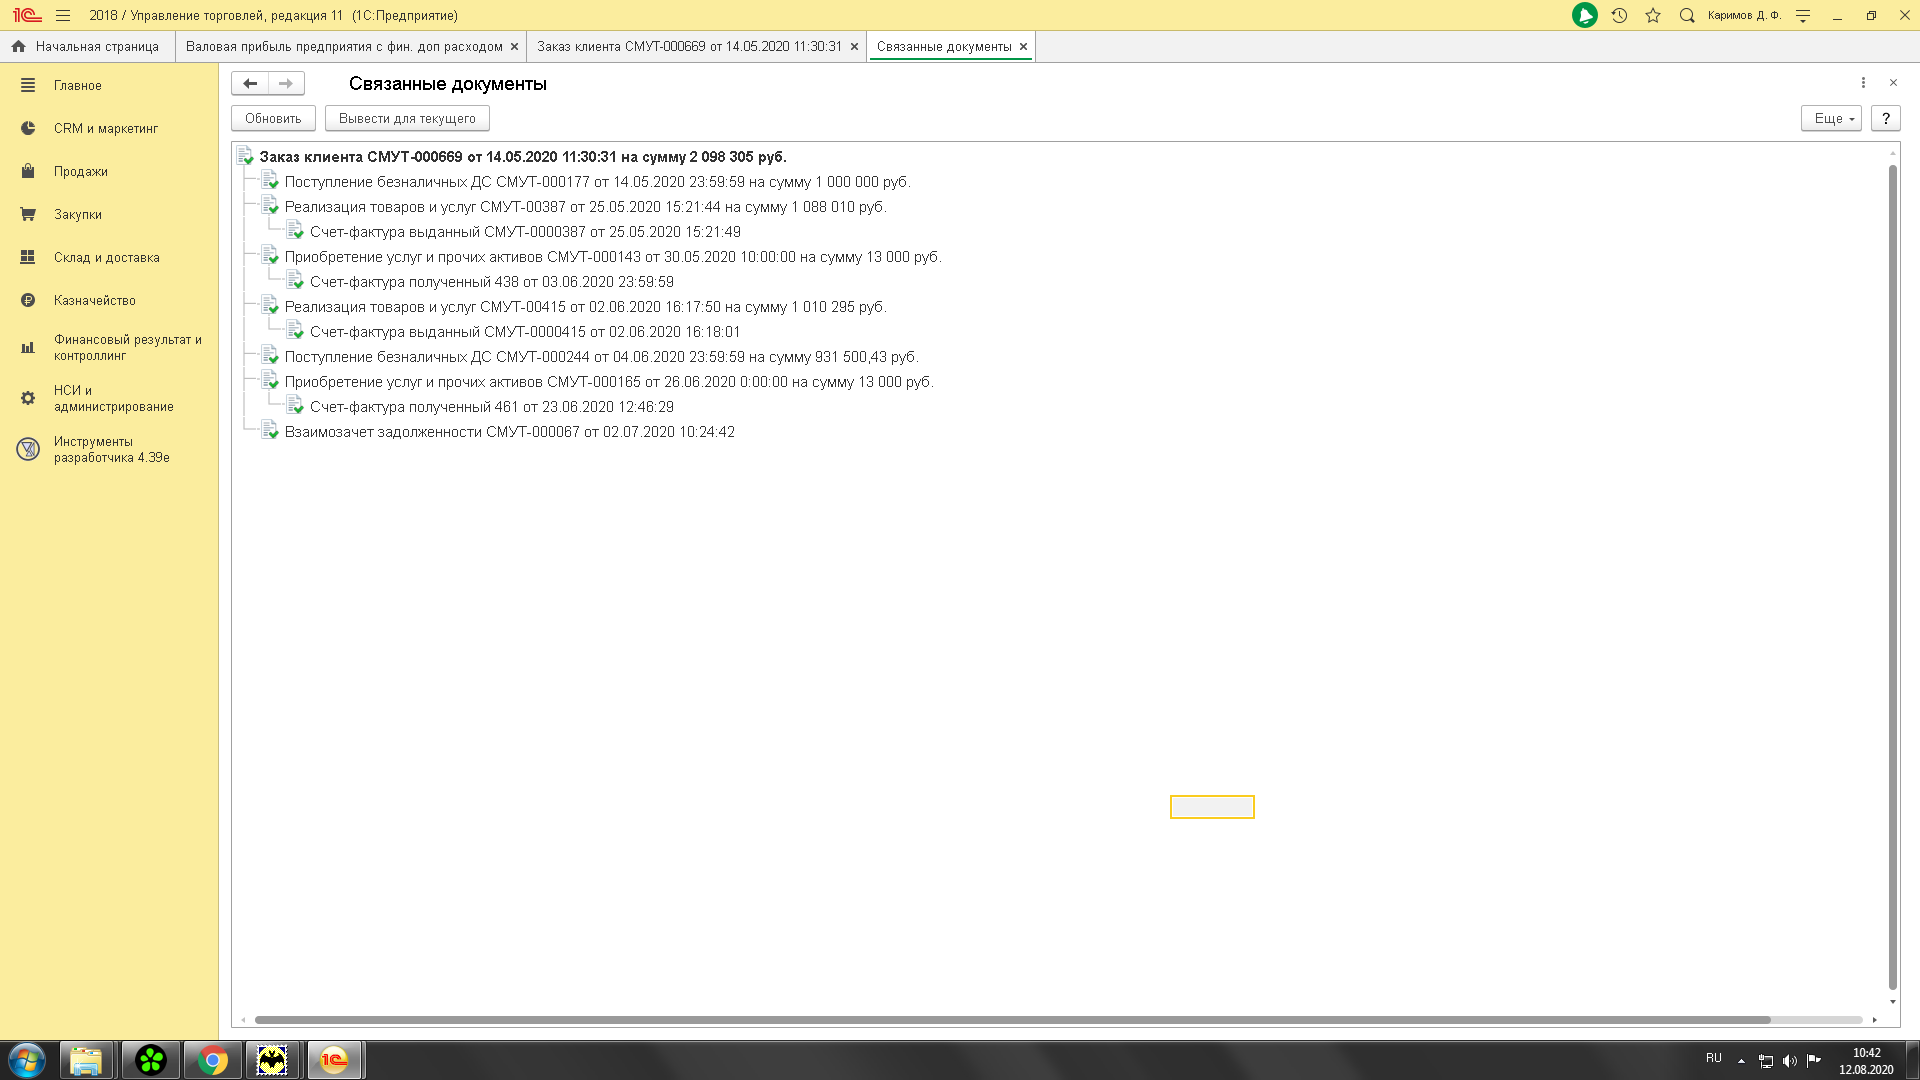Click Вывести для текущего button
The width and height of the screenshot is (1920, 1080).
[x=407, y=119]
